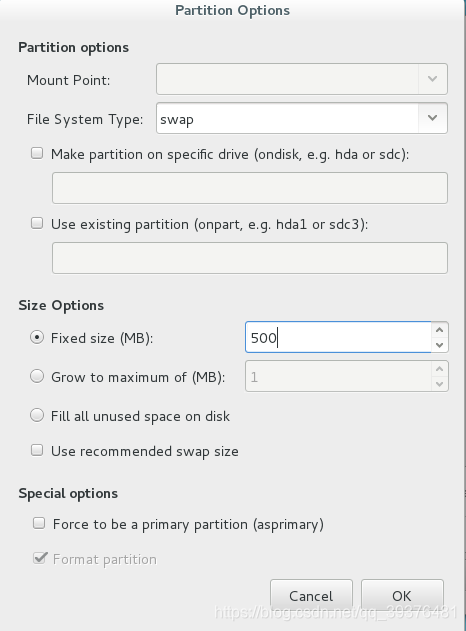Choose Grow to maximum of radio option
466x631 pixels.
pyautogui.click(x=37, y=376)
